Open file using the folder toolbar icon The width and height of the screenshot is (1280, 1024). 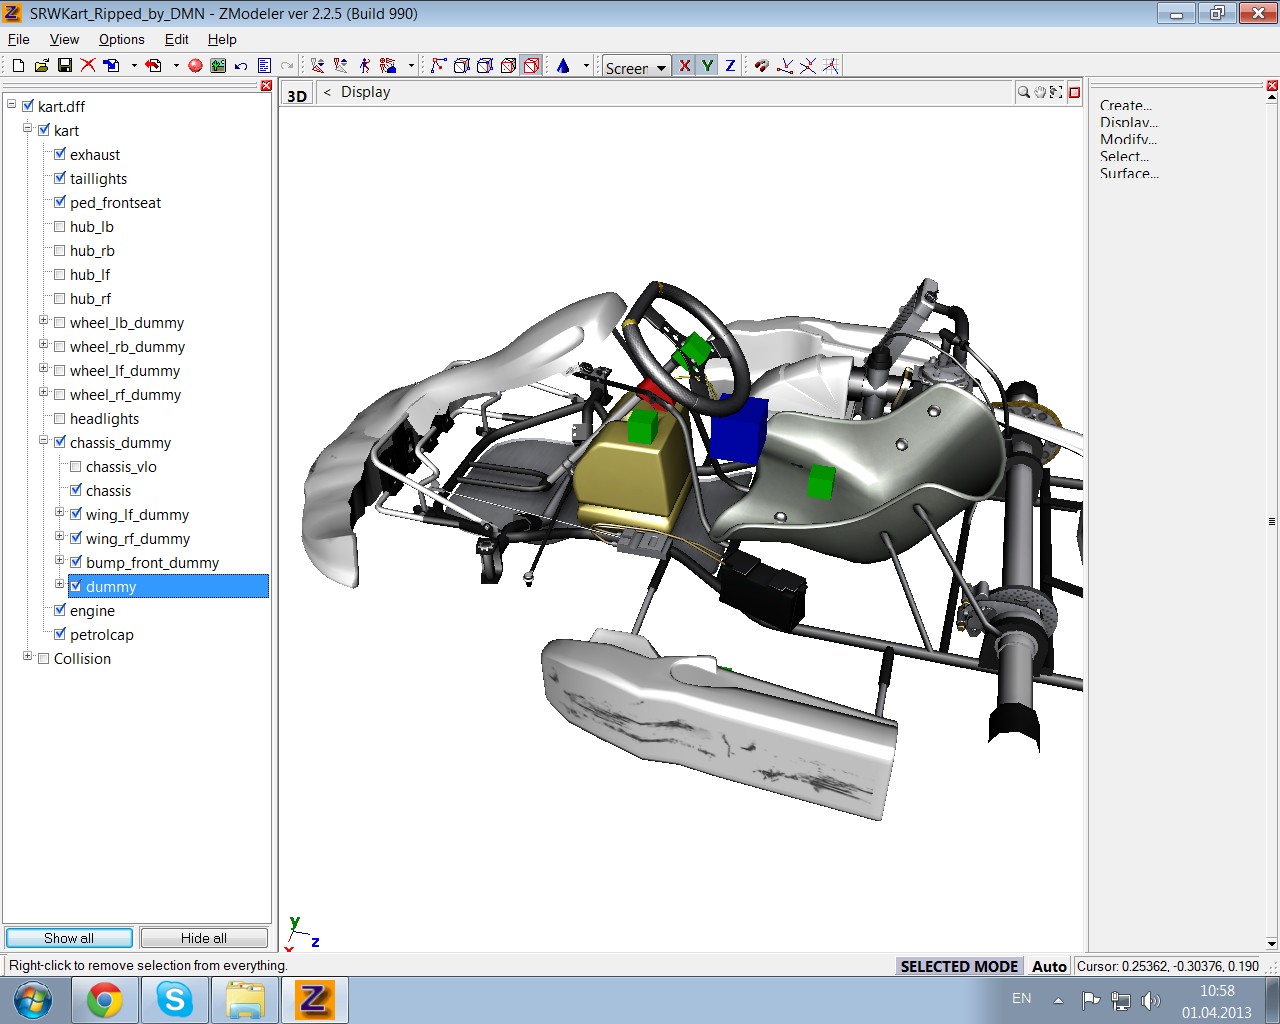tap(41, 66)
